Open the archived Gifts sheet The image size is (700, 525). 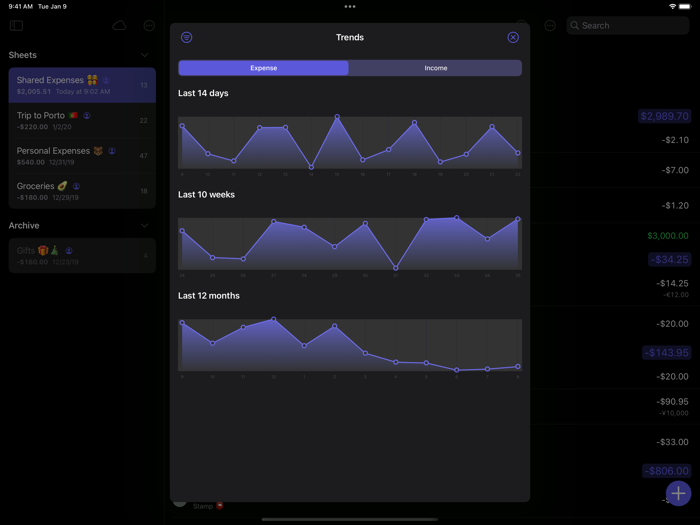click(82, 255)
